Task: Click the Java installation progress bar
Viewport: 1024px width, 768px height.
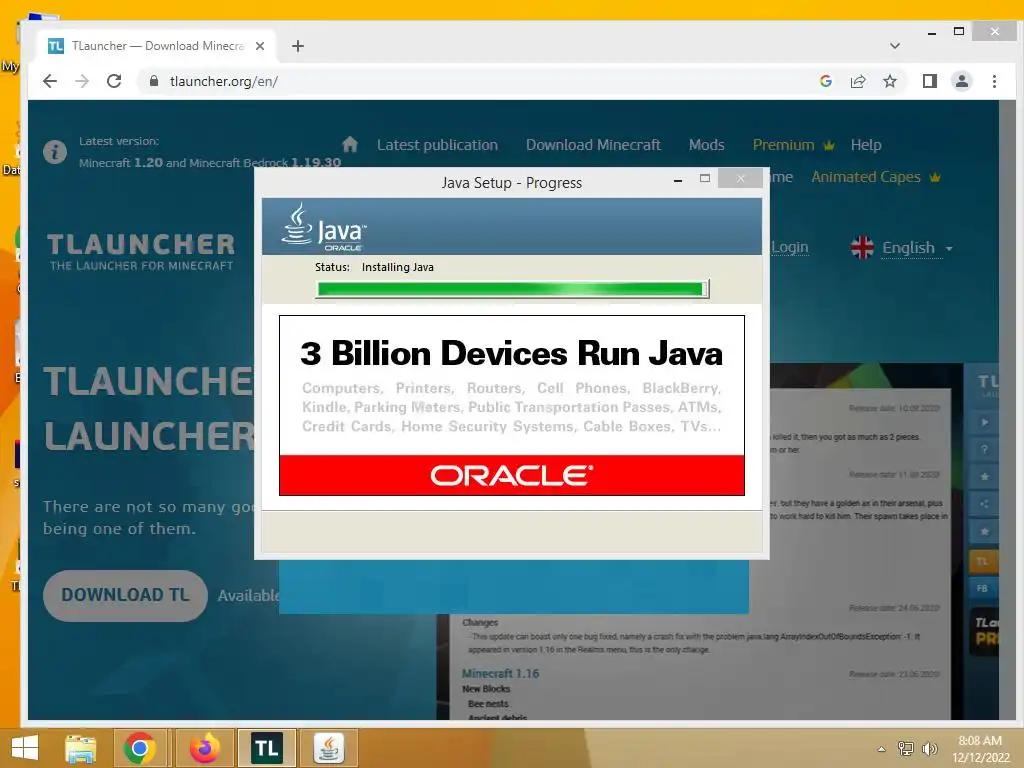Action: pyautogui.click(x=512, y=289)
